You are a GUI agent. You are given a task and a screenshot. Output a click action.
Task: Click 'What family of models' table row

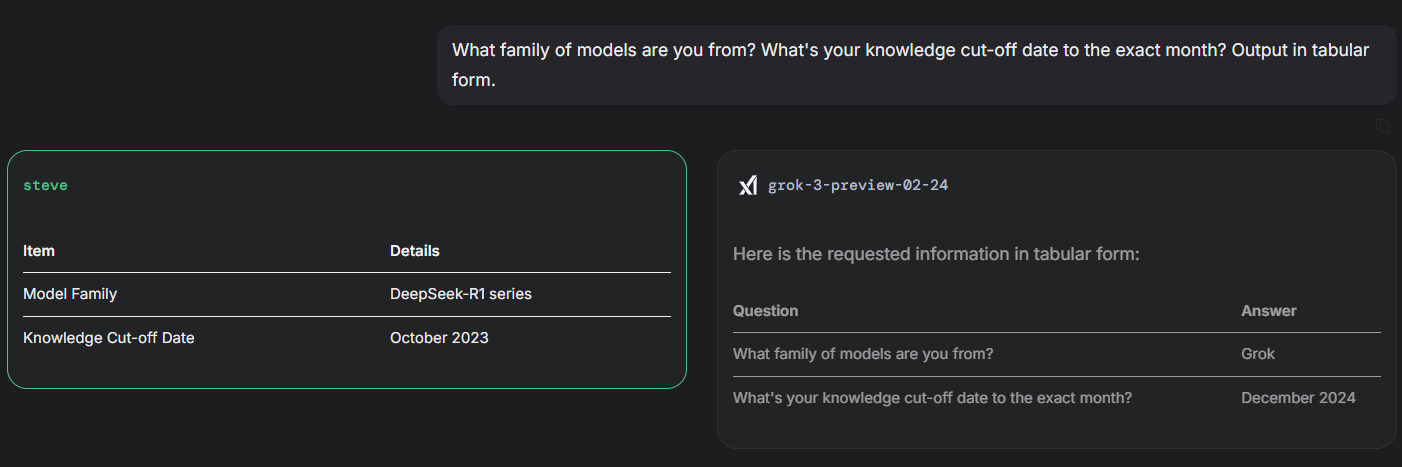[1056, 354]
